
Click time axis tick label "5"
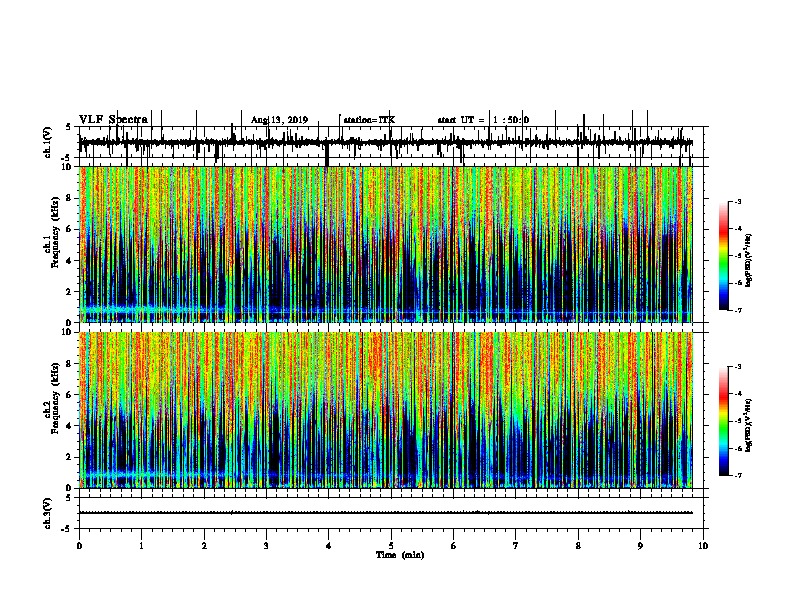click(391, 546)
